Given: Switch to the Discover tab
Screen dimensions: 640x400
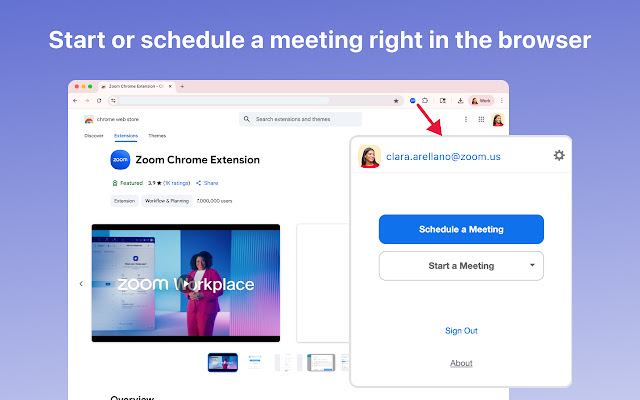Looking at the screenshot, I should [x=94, y=136].
